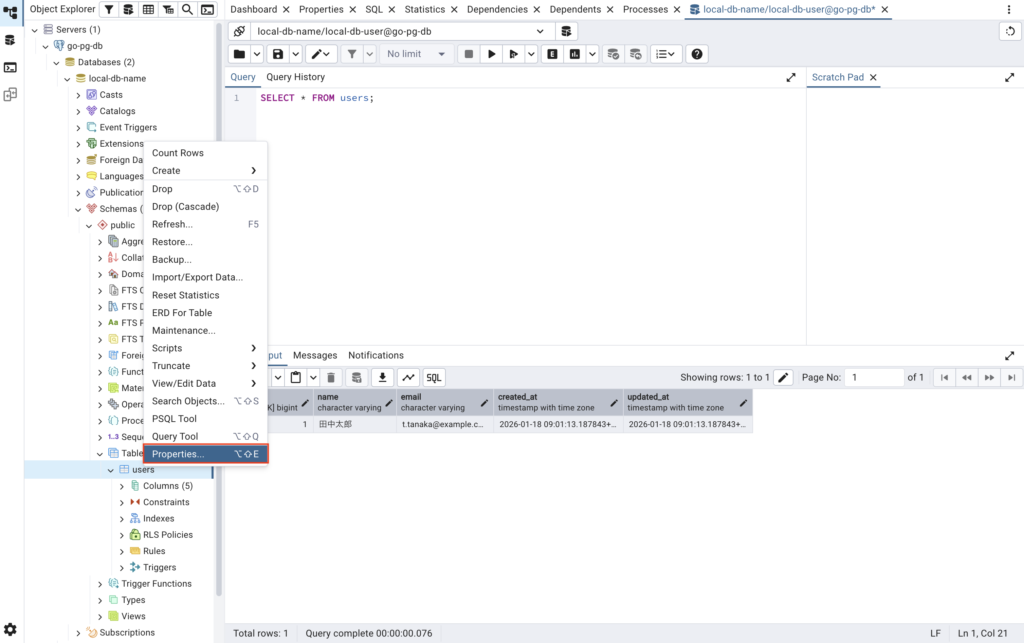Click the Commit transaction icon
1024x643 pixels.
click(613, 54)
